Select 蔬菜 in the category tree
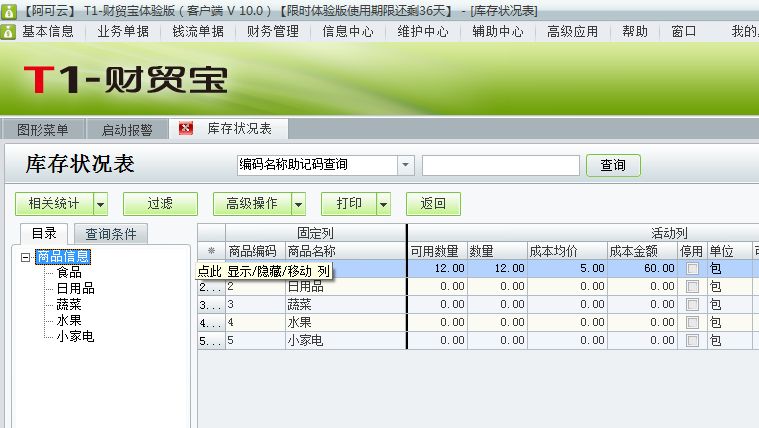 click(x=69, y=305)
